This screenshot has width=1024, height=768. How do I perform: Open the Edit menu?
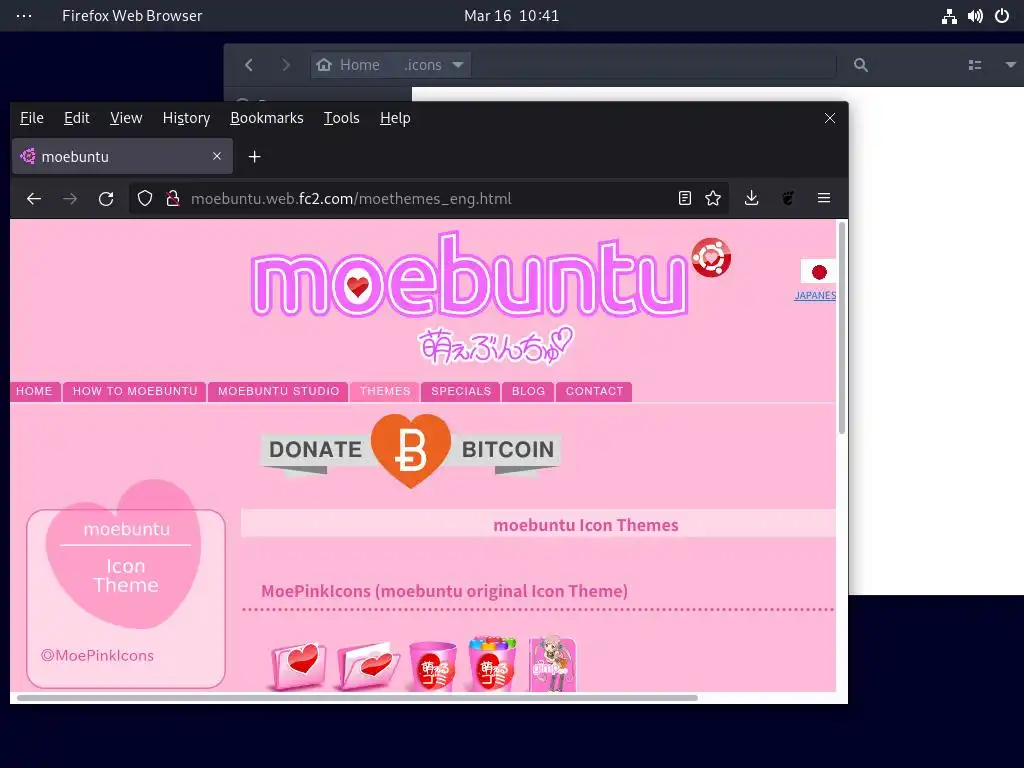76,118
